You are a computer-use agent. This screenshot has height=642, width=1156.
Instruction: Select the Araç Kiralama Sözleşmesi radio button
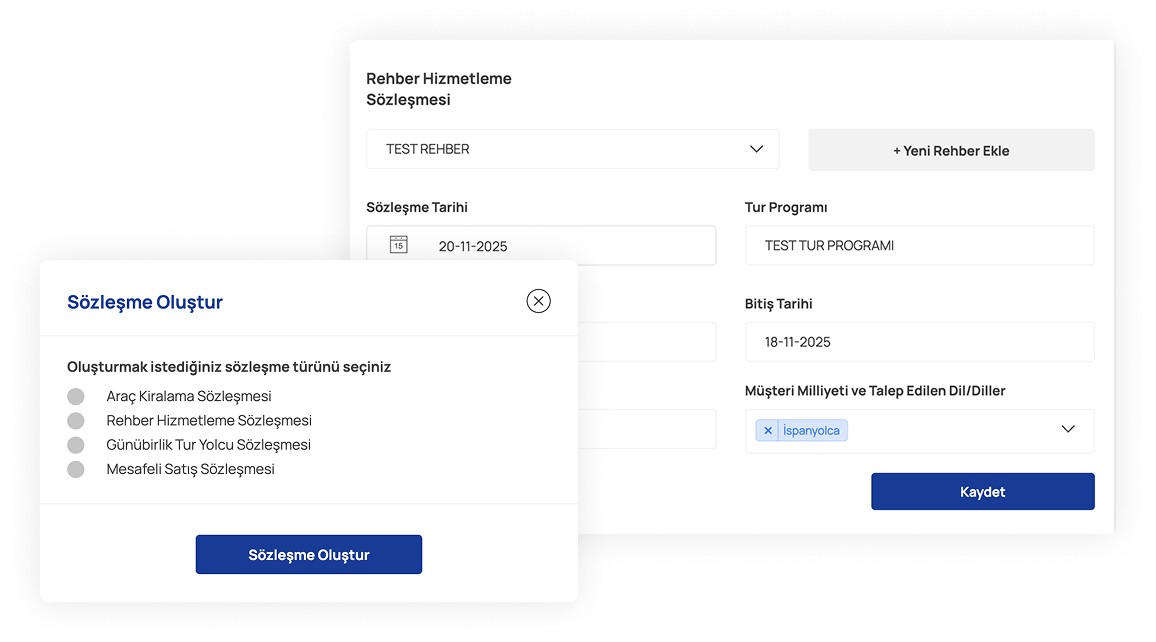coord(76,396)
